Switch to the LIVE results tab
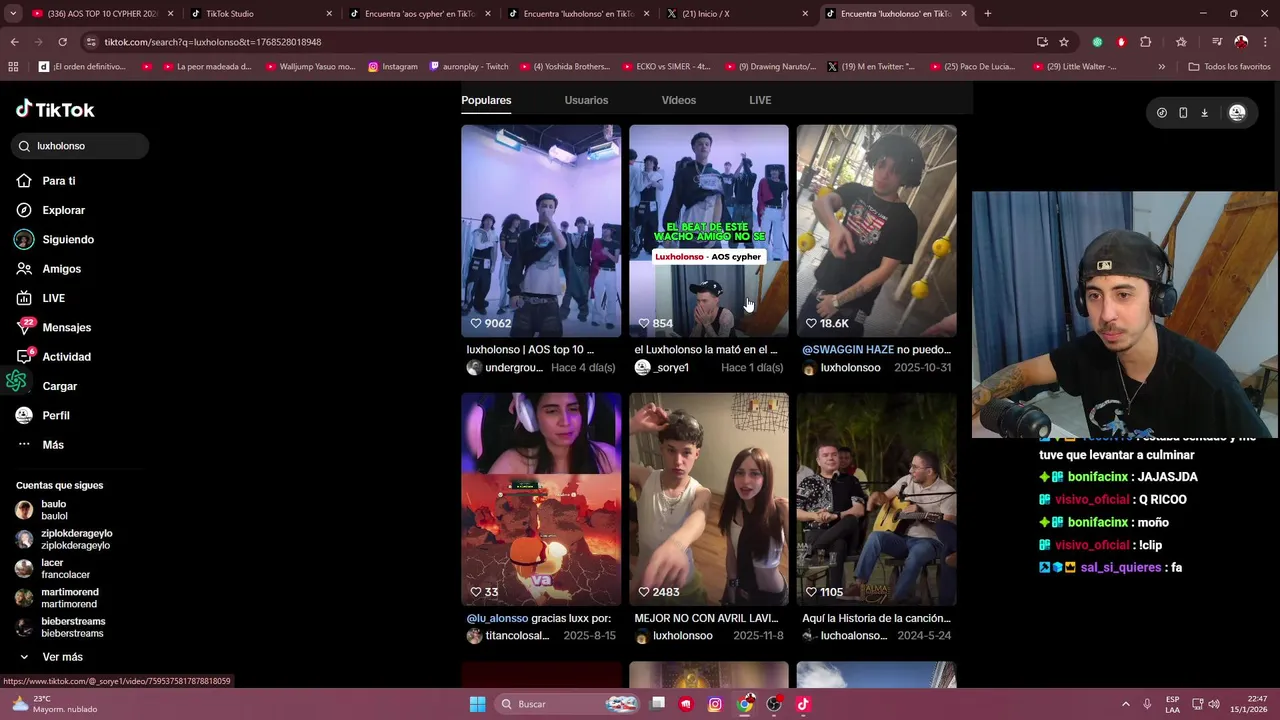The height and width of the screenshot is (720, 1280). coord(760,100)
